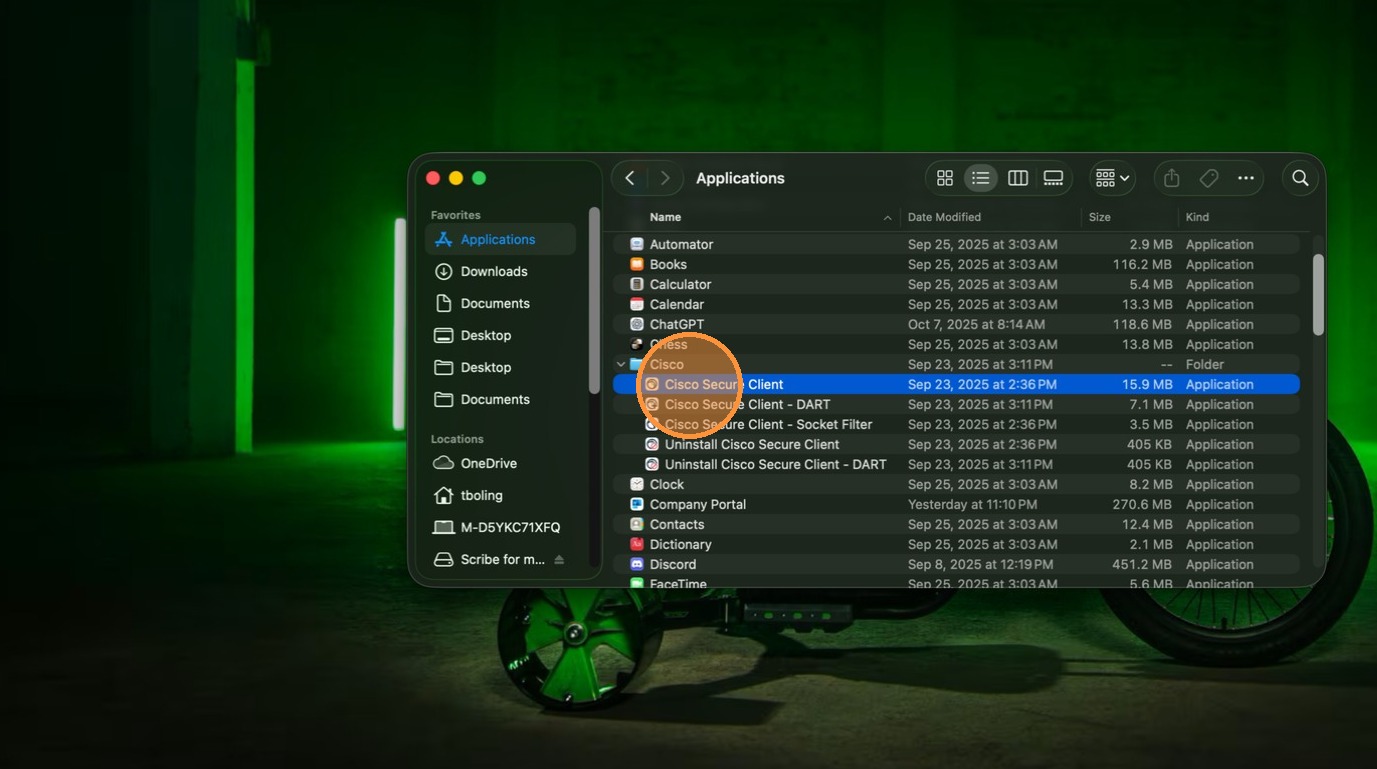Switch to icon grid view

pos(945,178)
